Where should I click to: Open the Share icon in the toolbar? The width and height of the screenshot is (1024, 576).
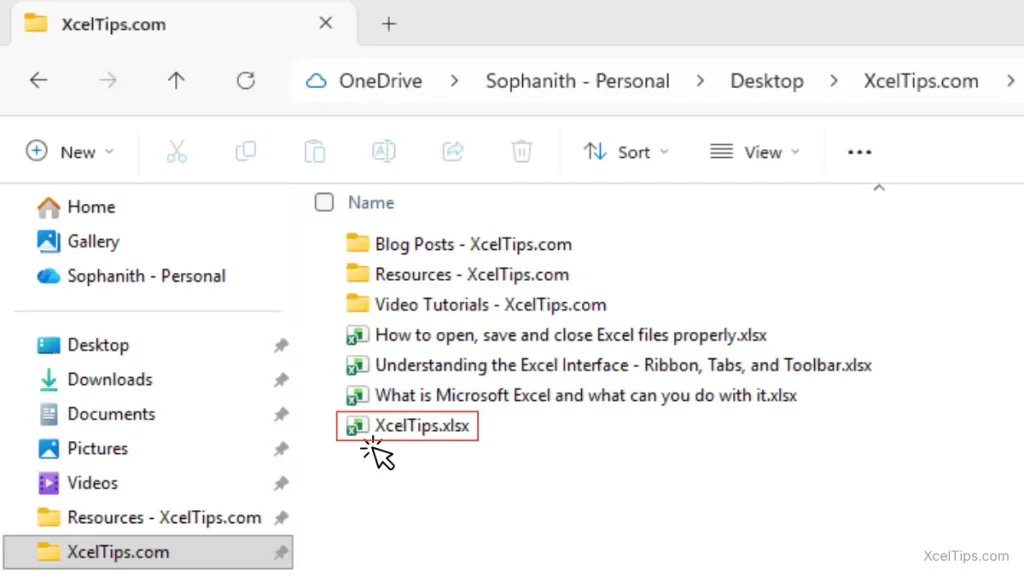(x=452, y=151)
